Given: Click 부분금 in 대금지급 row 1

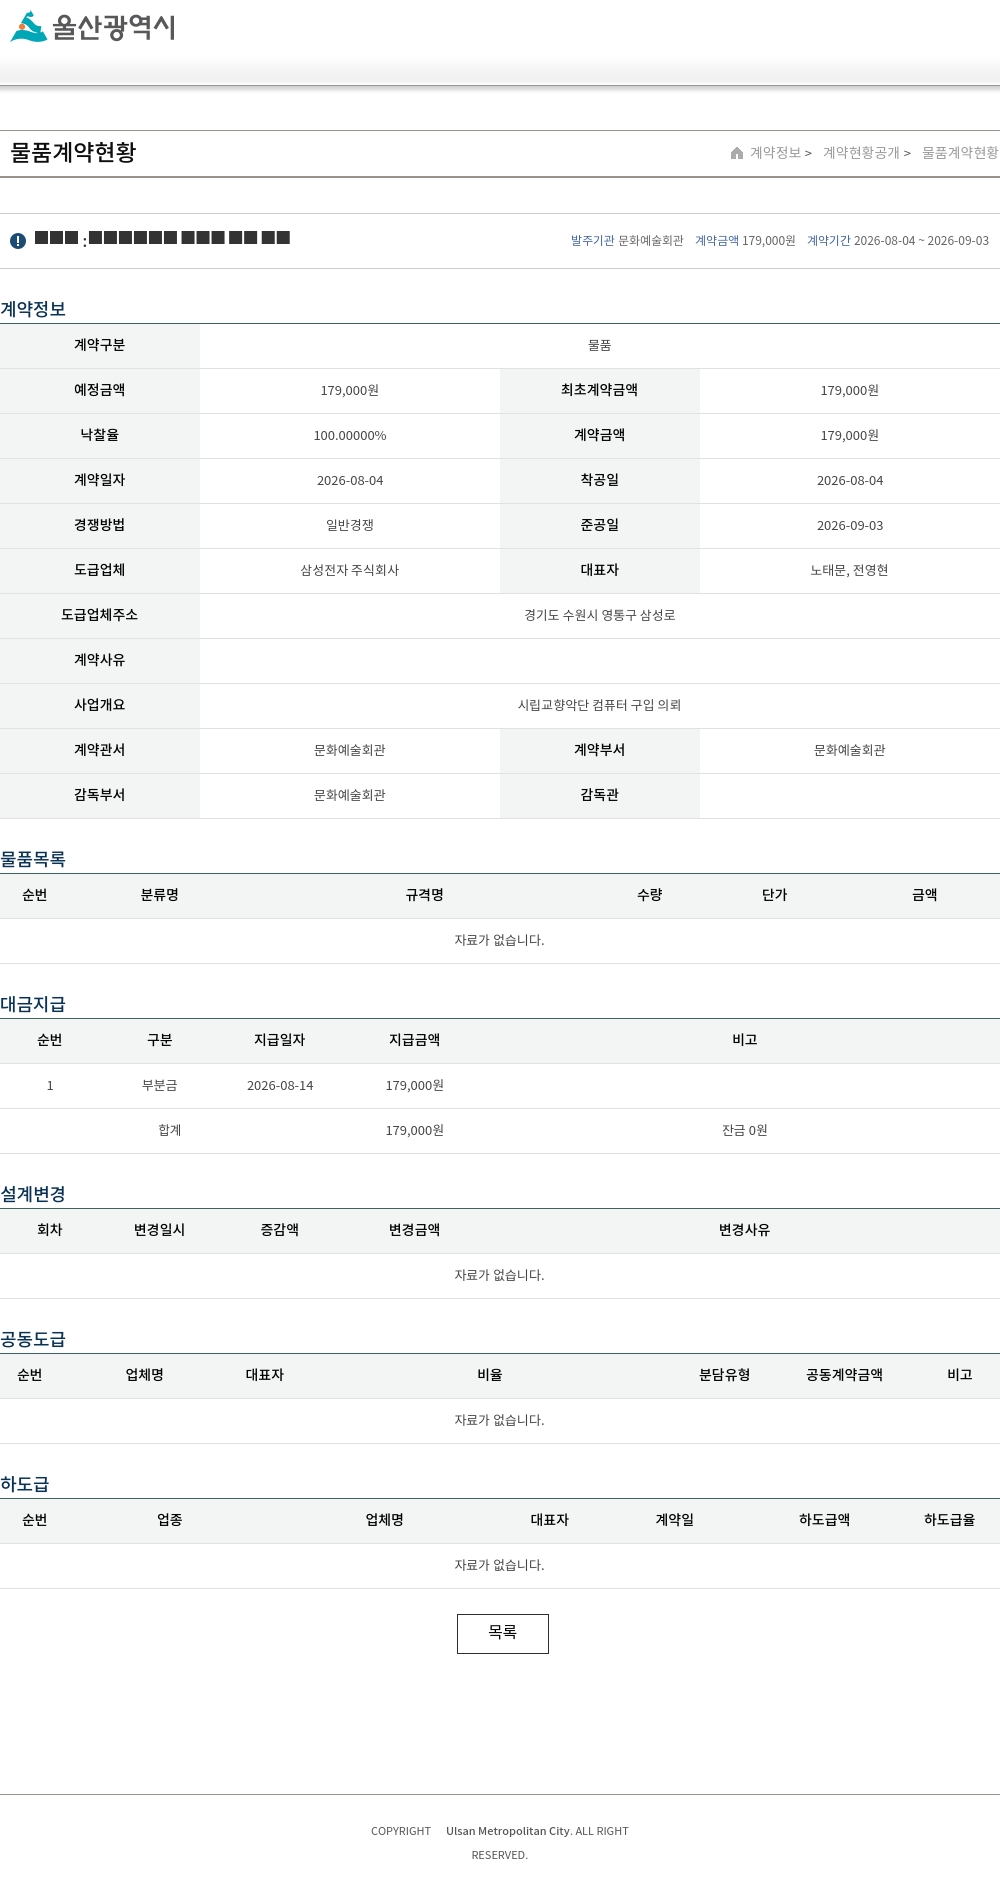Looking at the screenshot, I should coord(160,1086).
